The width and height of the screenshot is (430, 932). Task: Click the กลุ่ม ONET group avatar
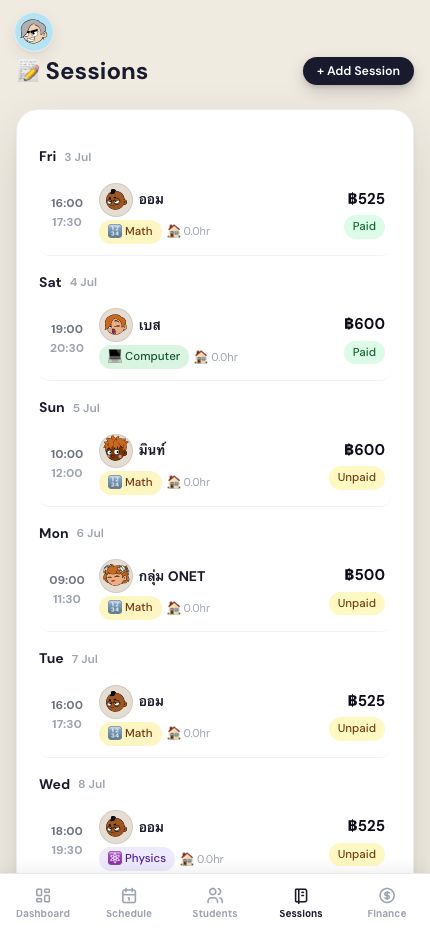pyautogui.click(x=116, y=576)
